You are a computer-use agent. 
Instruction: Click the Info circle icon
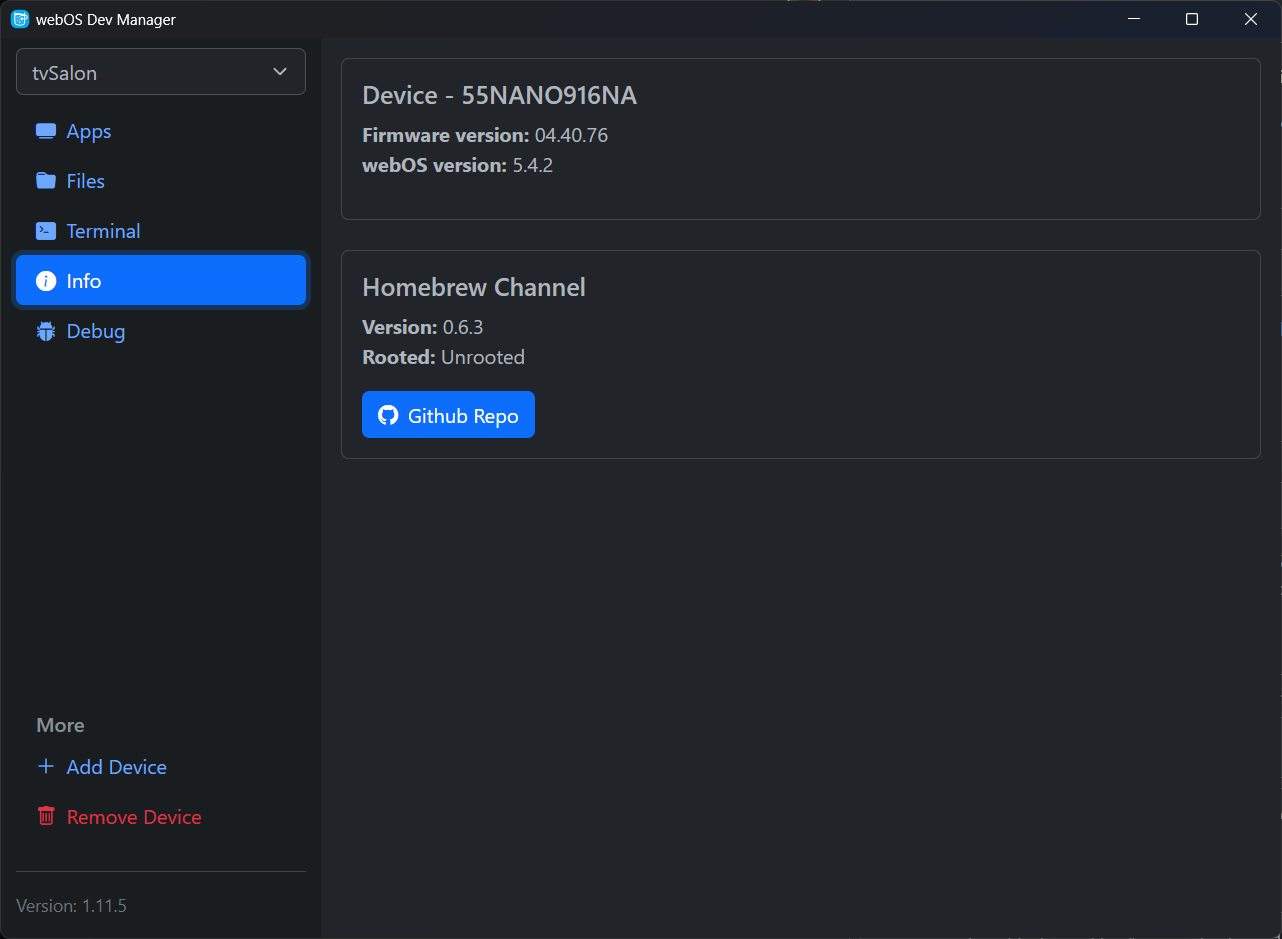coord(45,280)
